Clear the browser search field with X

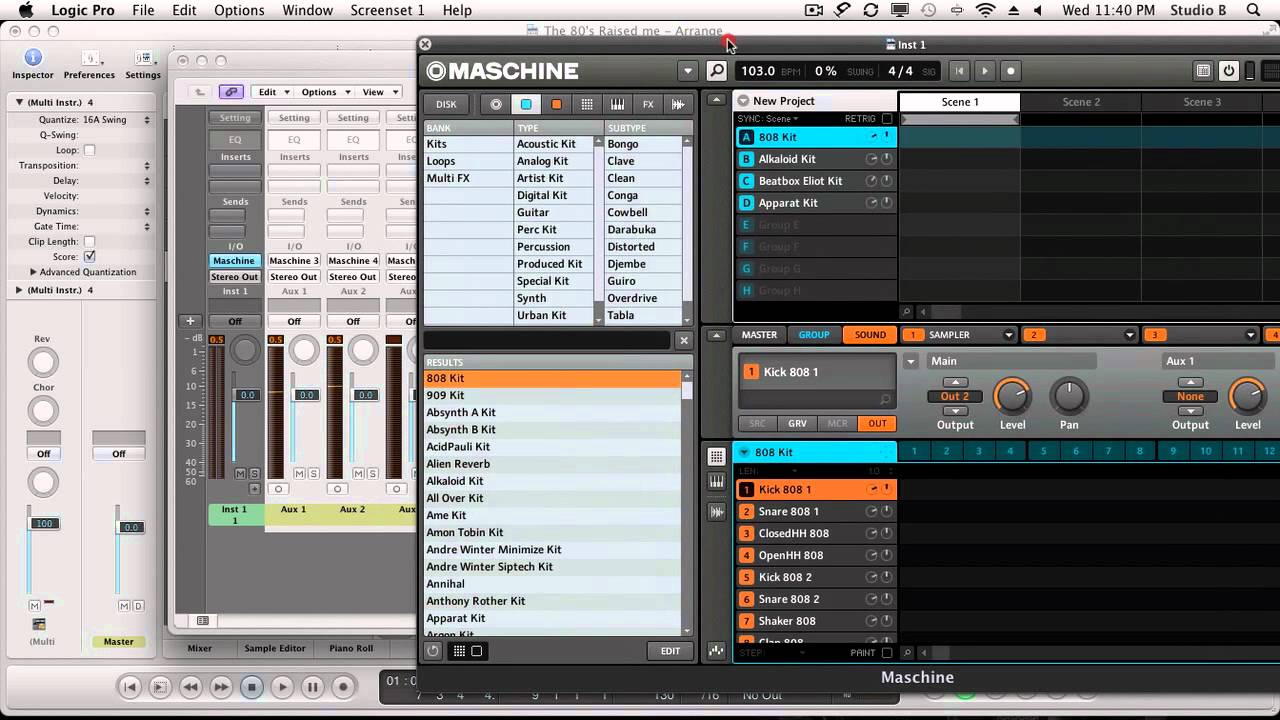(x=684, y=340)
